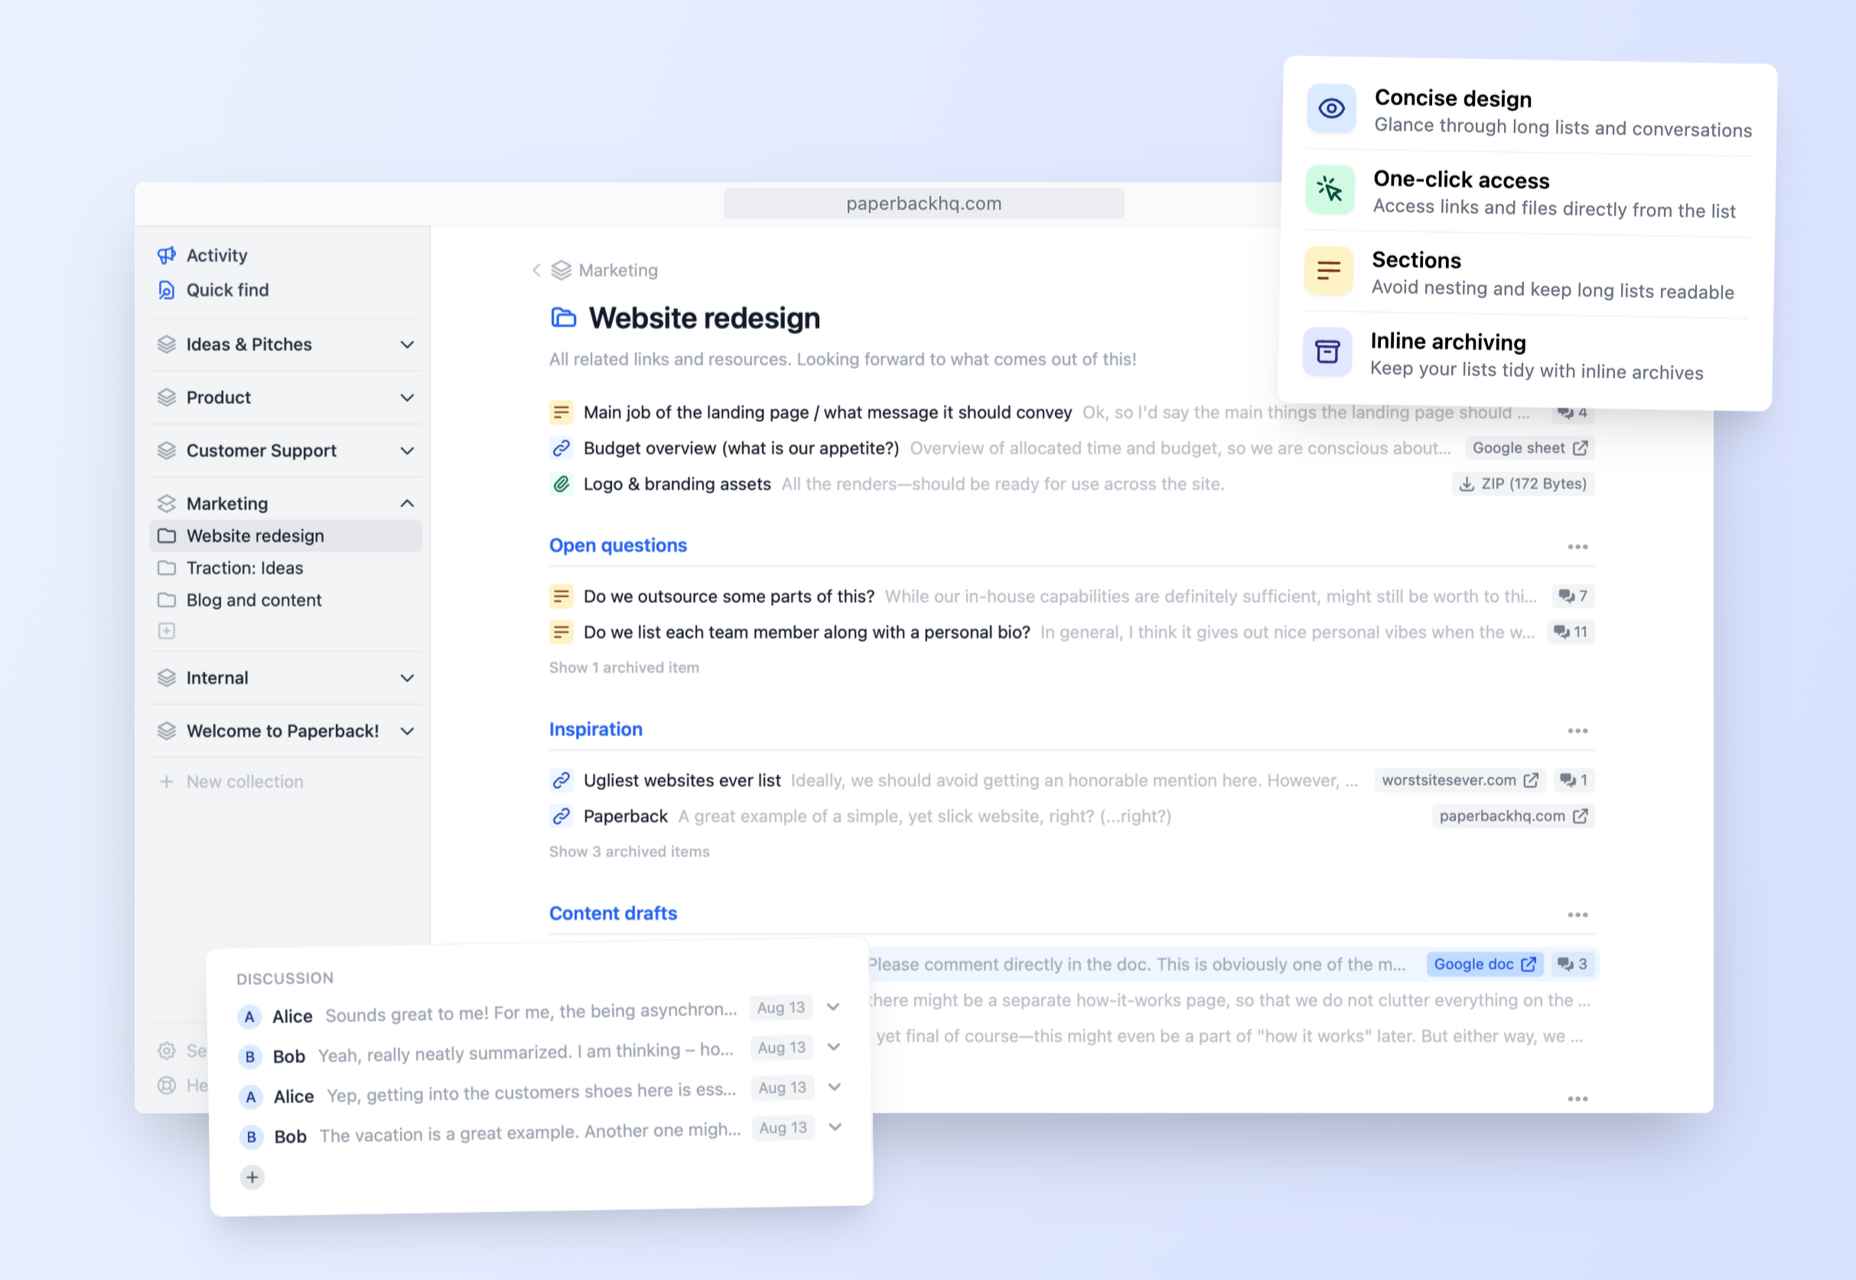The height and width of the screenshot is (1280, 1856).
Task: Add a new discussion comment with plus
Action: click(252, 1177)
